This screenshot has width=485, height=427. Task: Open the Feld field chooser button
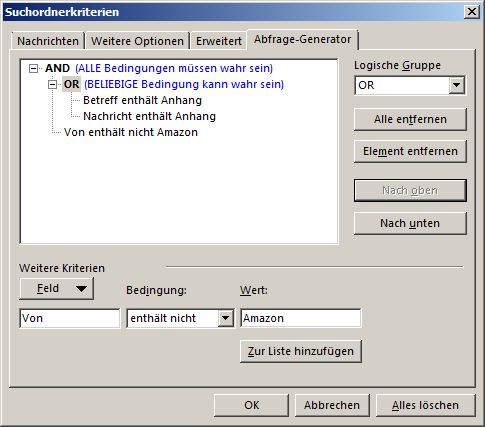click(57, 288)
